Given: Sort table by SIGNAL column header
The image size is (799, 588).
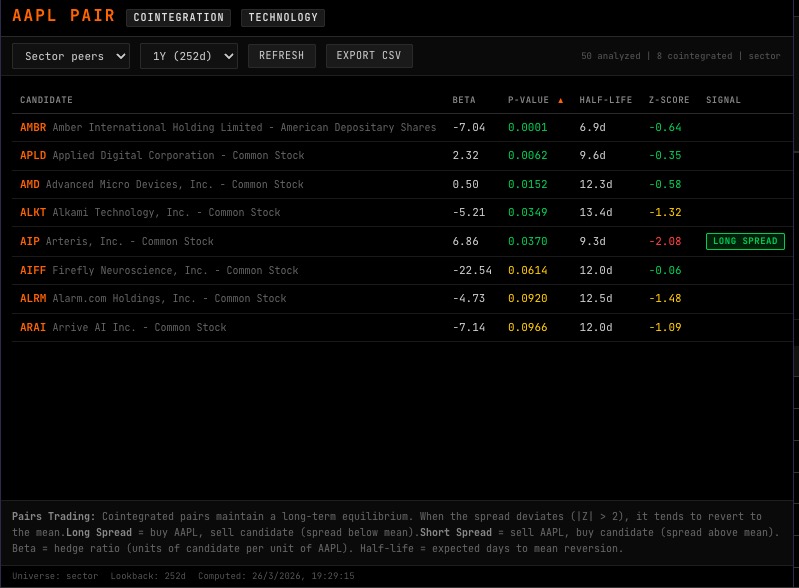Looking at the screenshot, I should tap(723, 100).
